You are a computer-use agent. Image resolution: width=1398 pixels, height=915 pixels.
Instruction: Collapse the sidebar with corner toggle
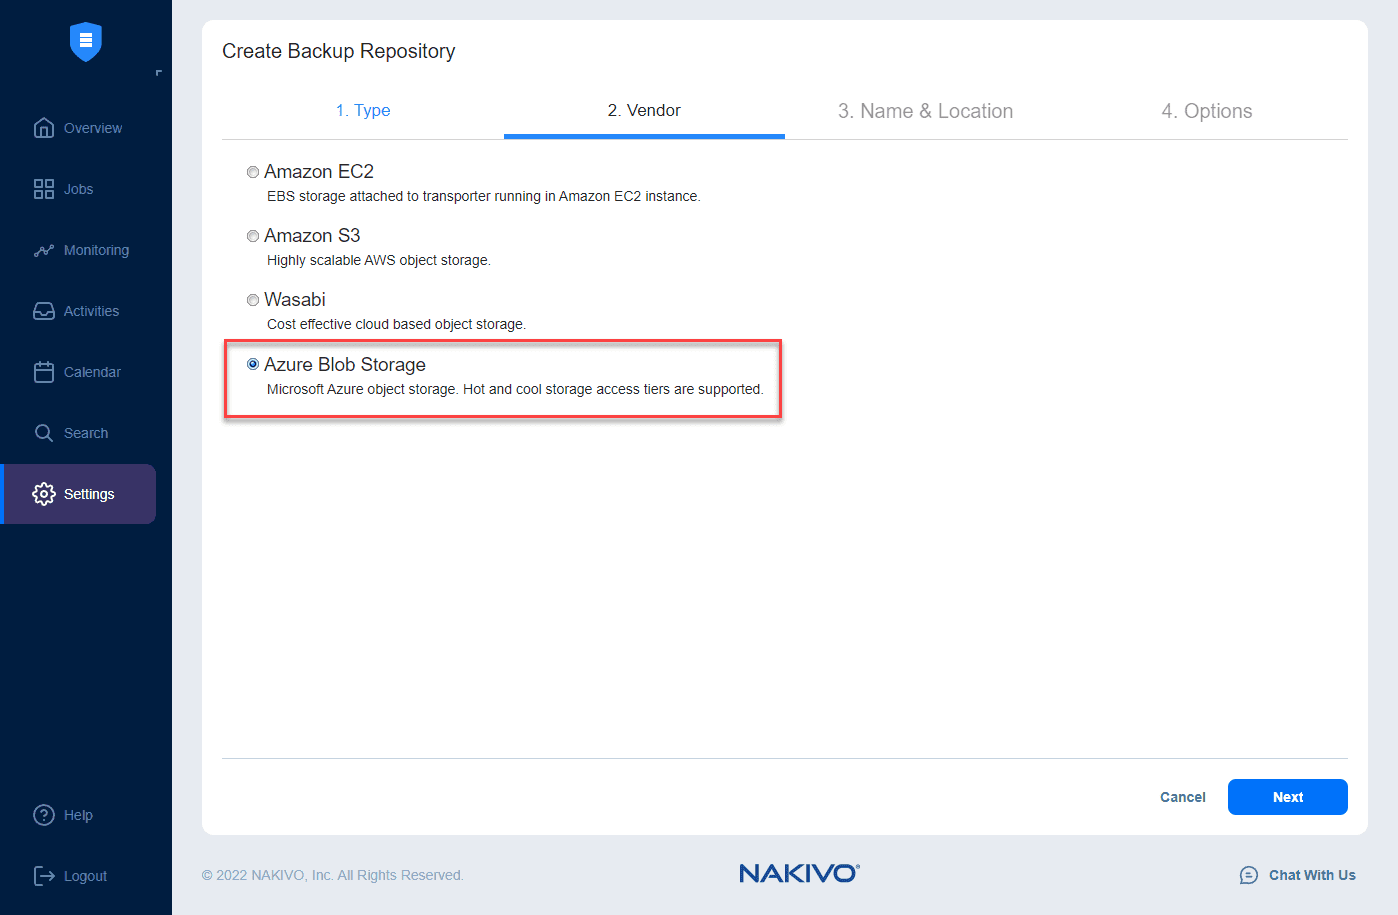(x=158, y=73)
